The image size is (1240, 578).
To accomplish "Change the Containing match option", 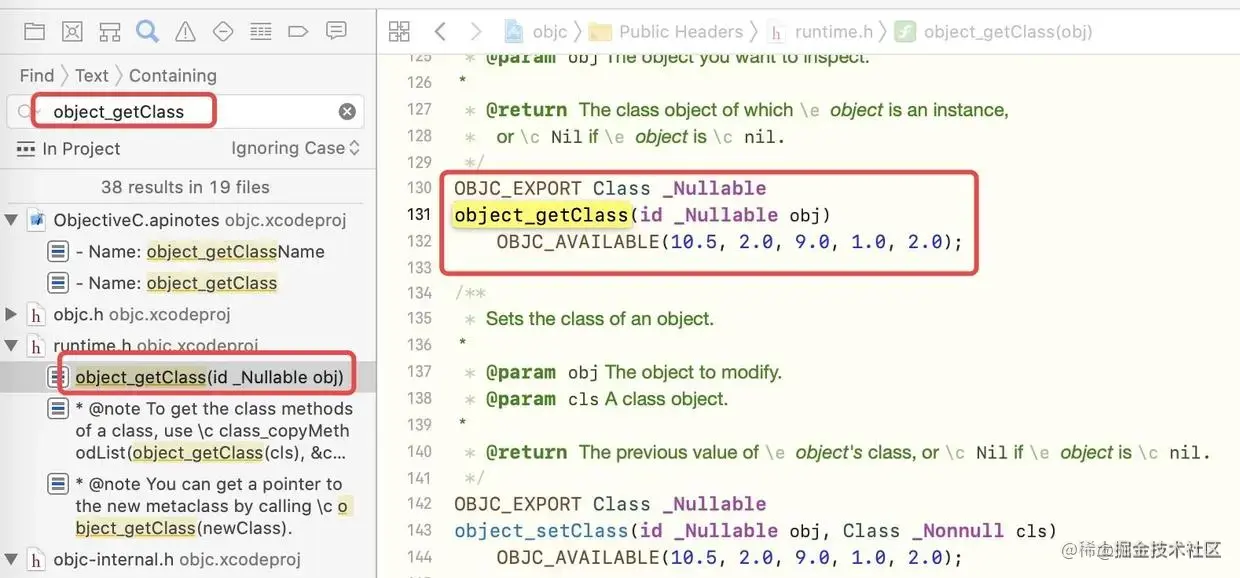I will coord(172,75).
